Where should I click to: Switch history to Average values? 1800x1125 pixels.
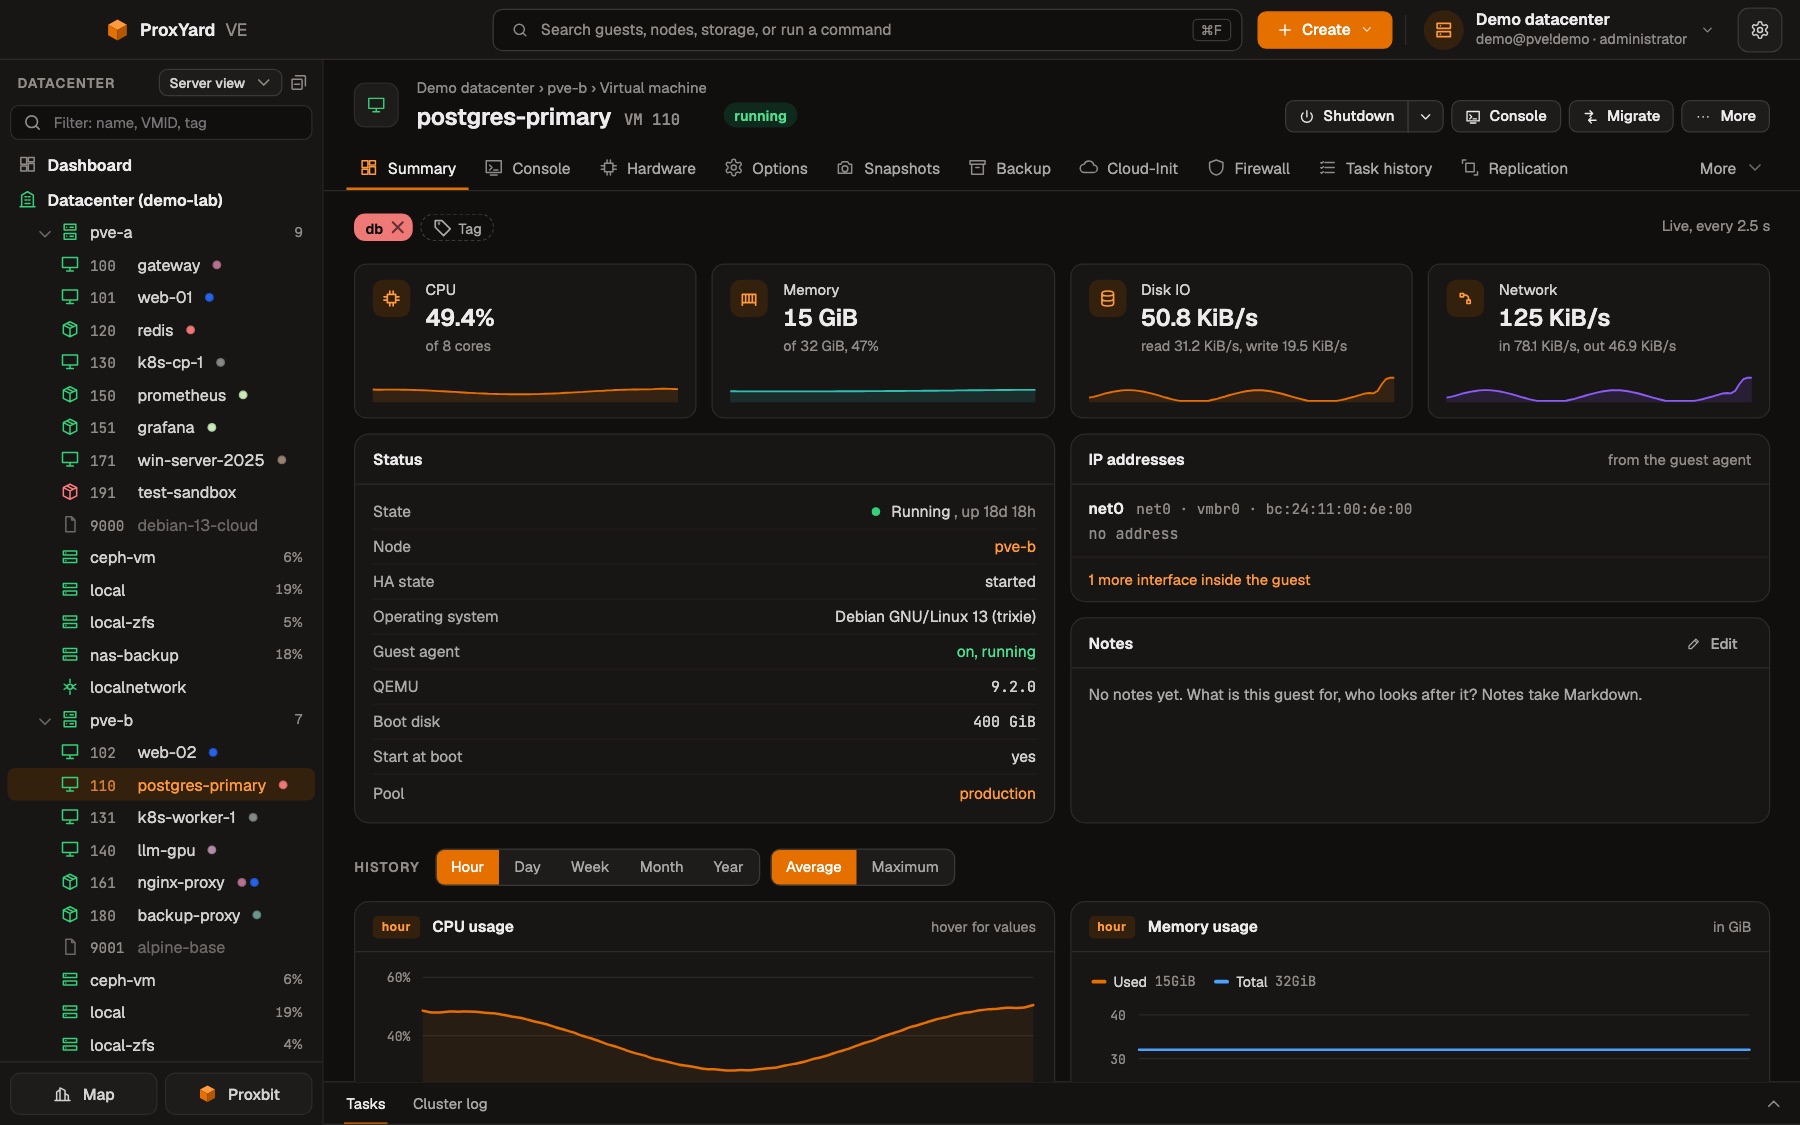pyautogui.click(x=813, y=867)
